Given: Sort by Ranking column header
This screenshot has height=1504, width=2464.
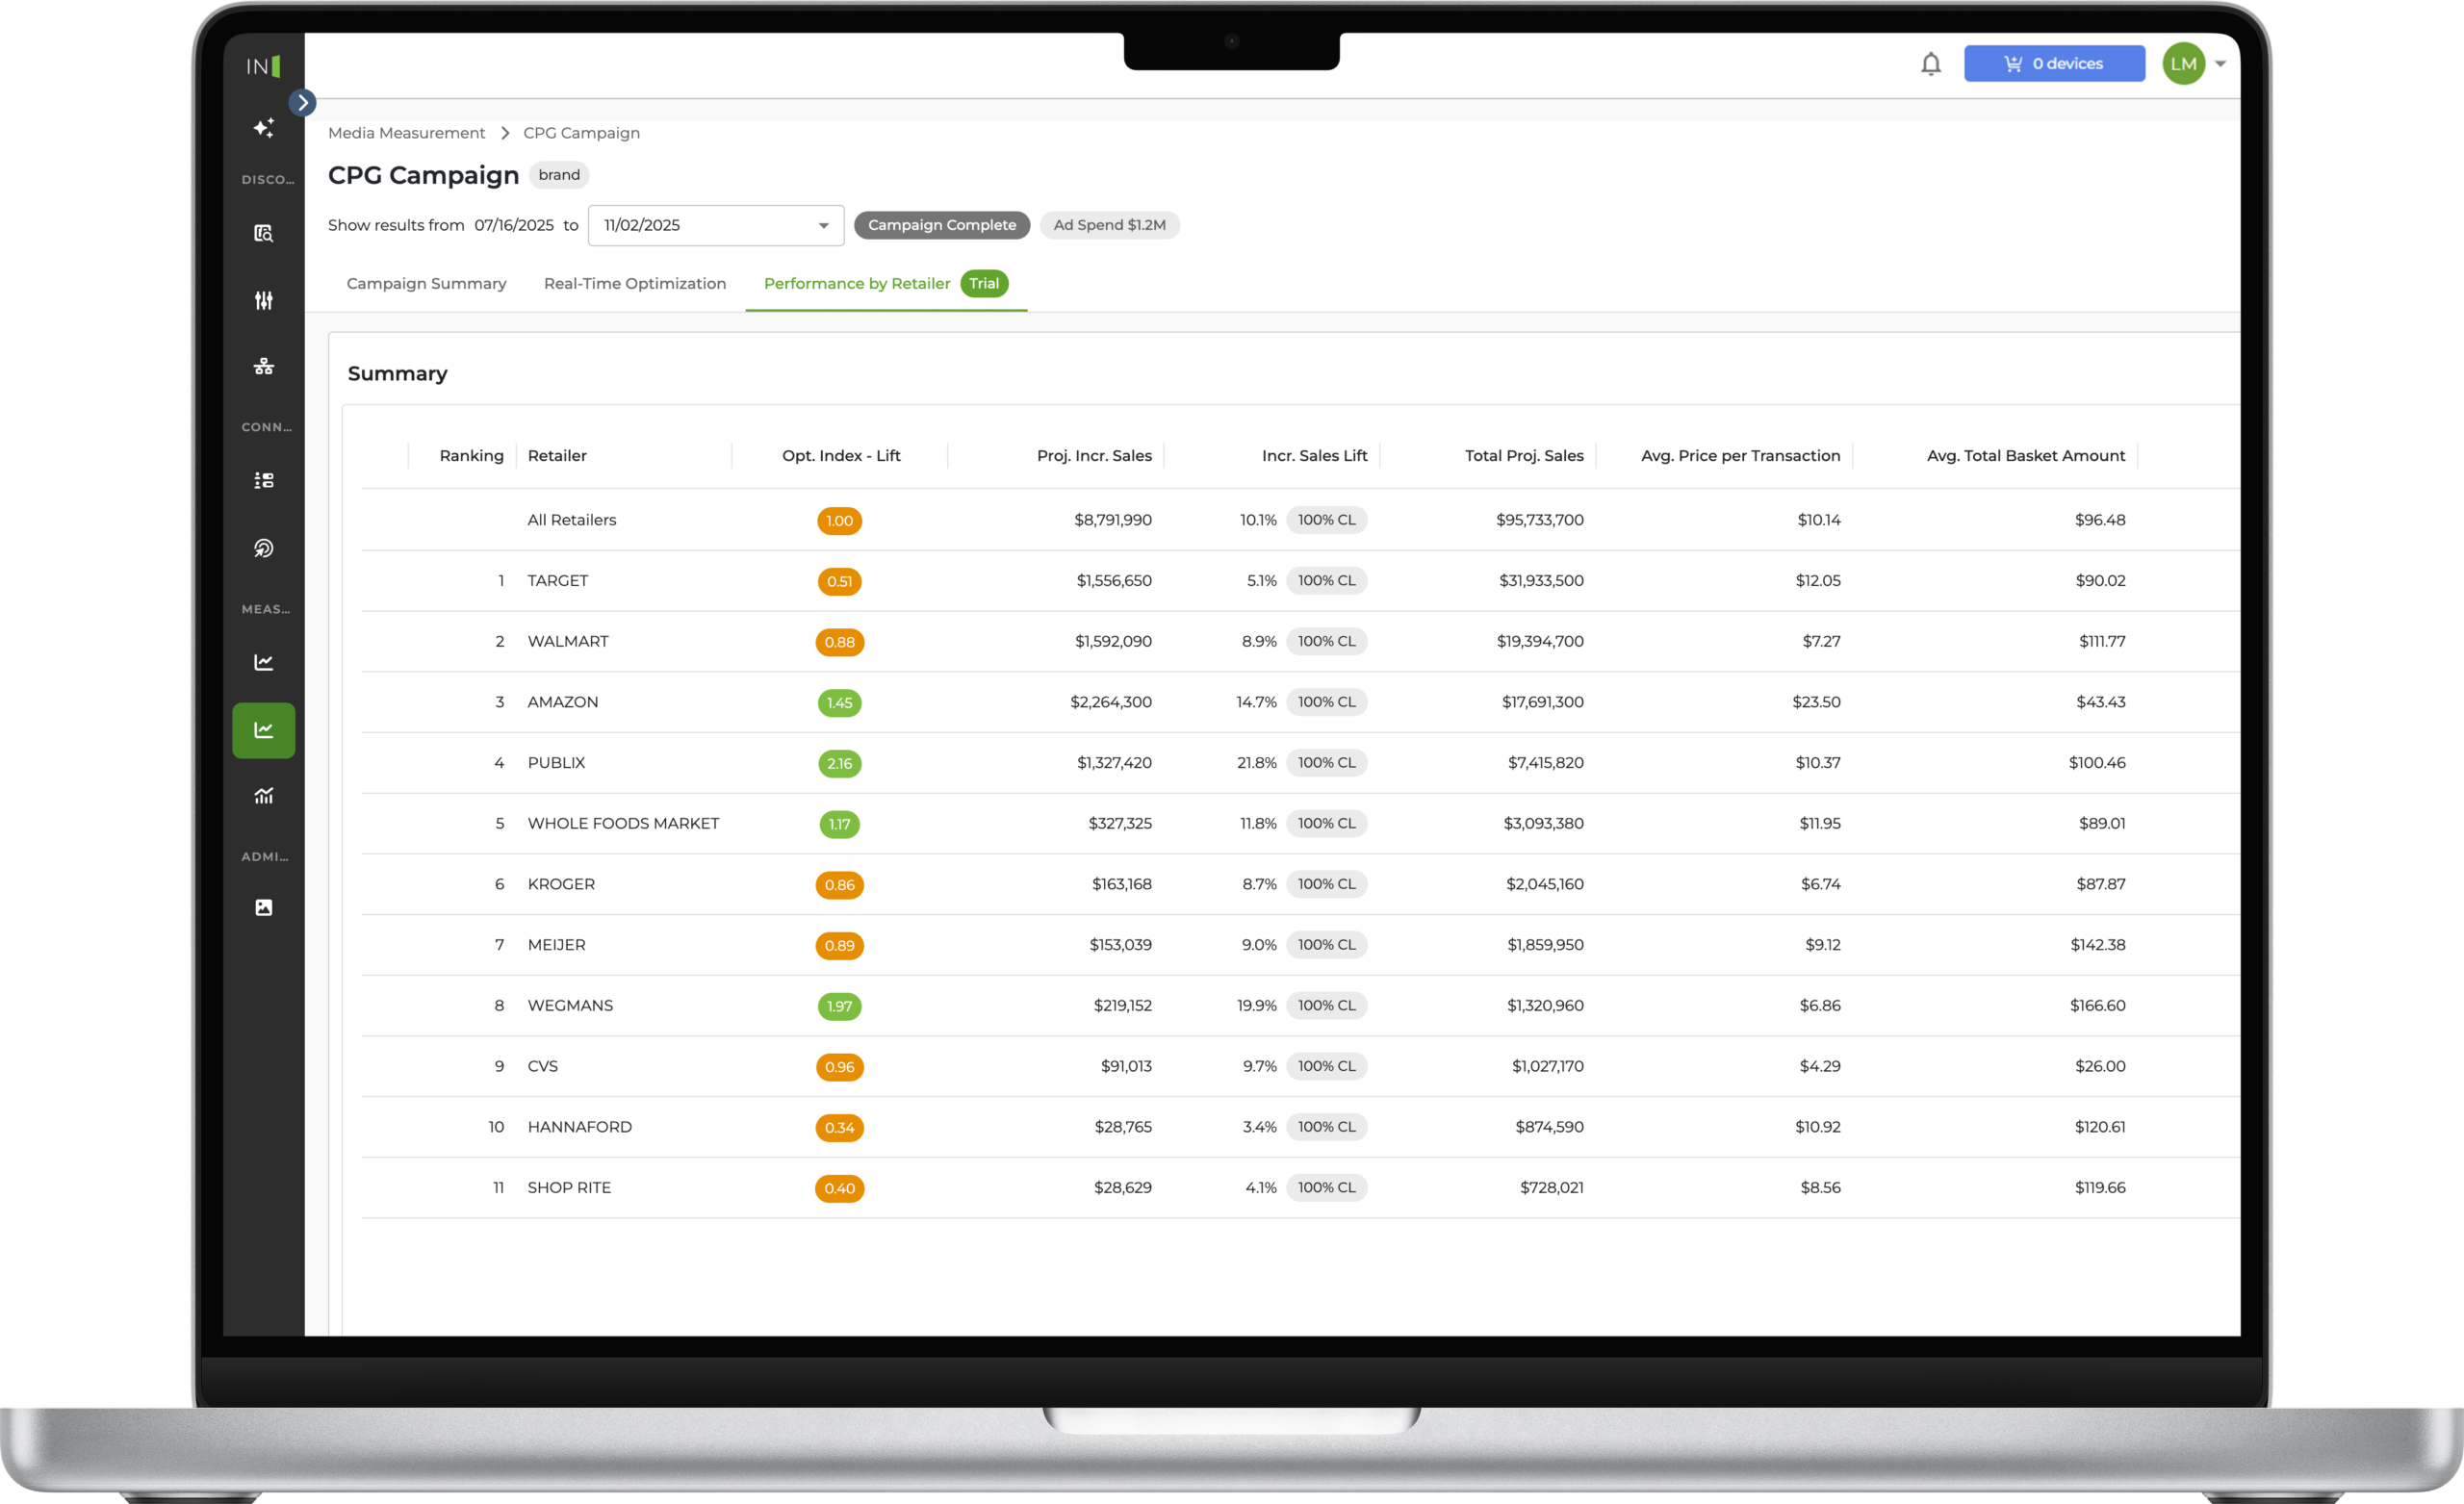Looking at the screenshot, I should [x=471, y=456].
